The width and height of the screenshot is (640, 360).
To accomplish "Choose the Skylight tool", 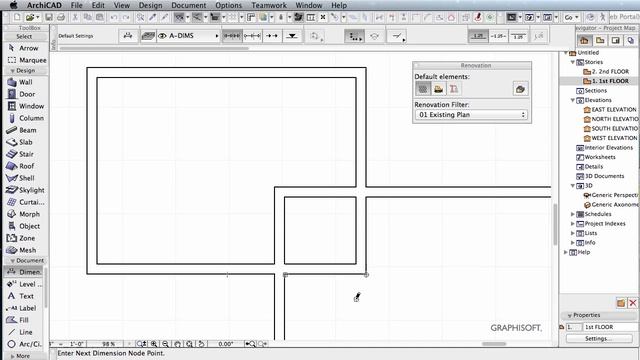I will click(26, 190).
